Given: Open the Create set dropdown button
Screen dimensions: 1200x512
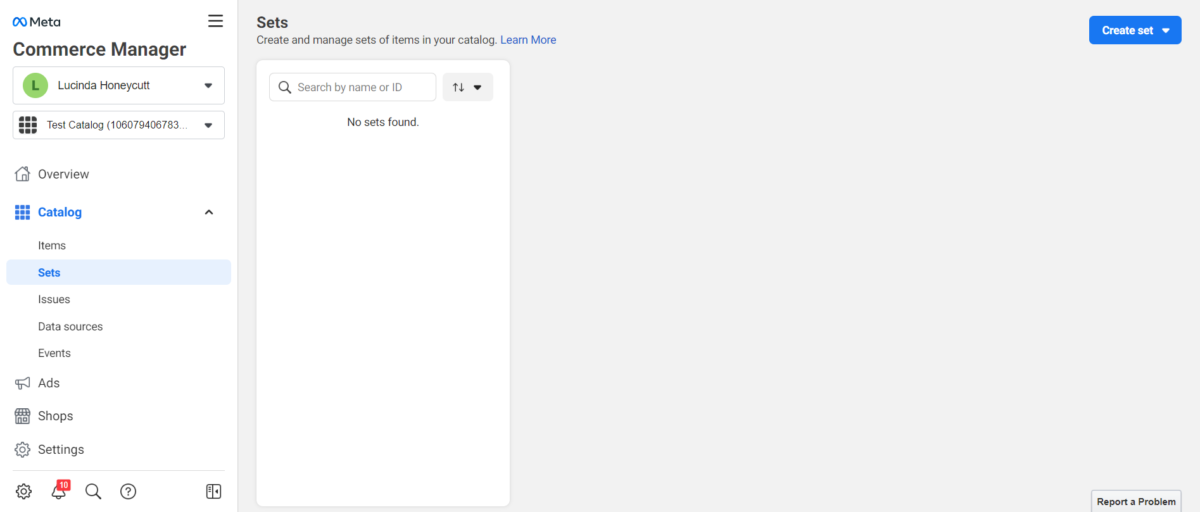Looking at the screenshot, I should (1134, 30).
